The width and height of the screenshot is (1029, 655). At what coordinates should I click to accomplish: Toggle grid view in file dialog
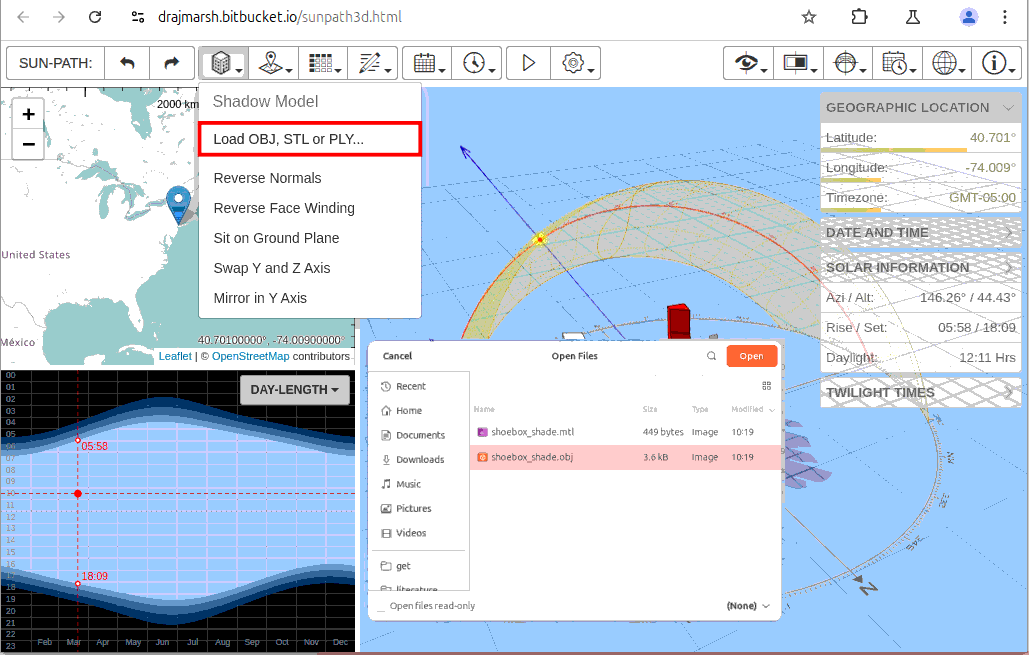coord(767,385)
